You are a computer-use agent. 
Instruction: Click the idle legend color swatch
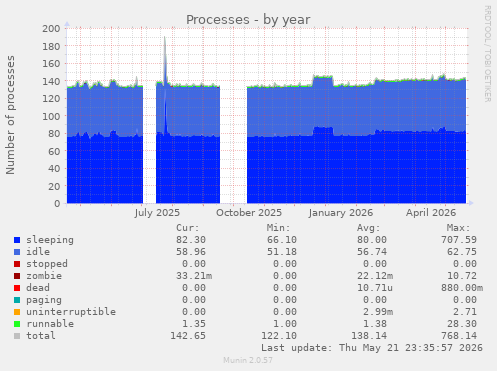(17, 252)
